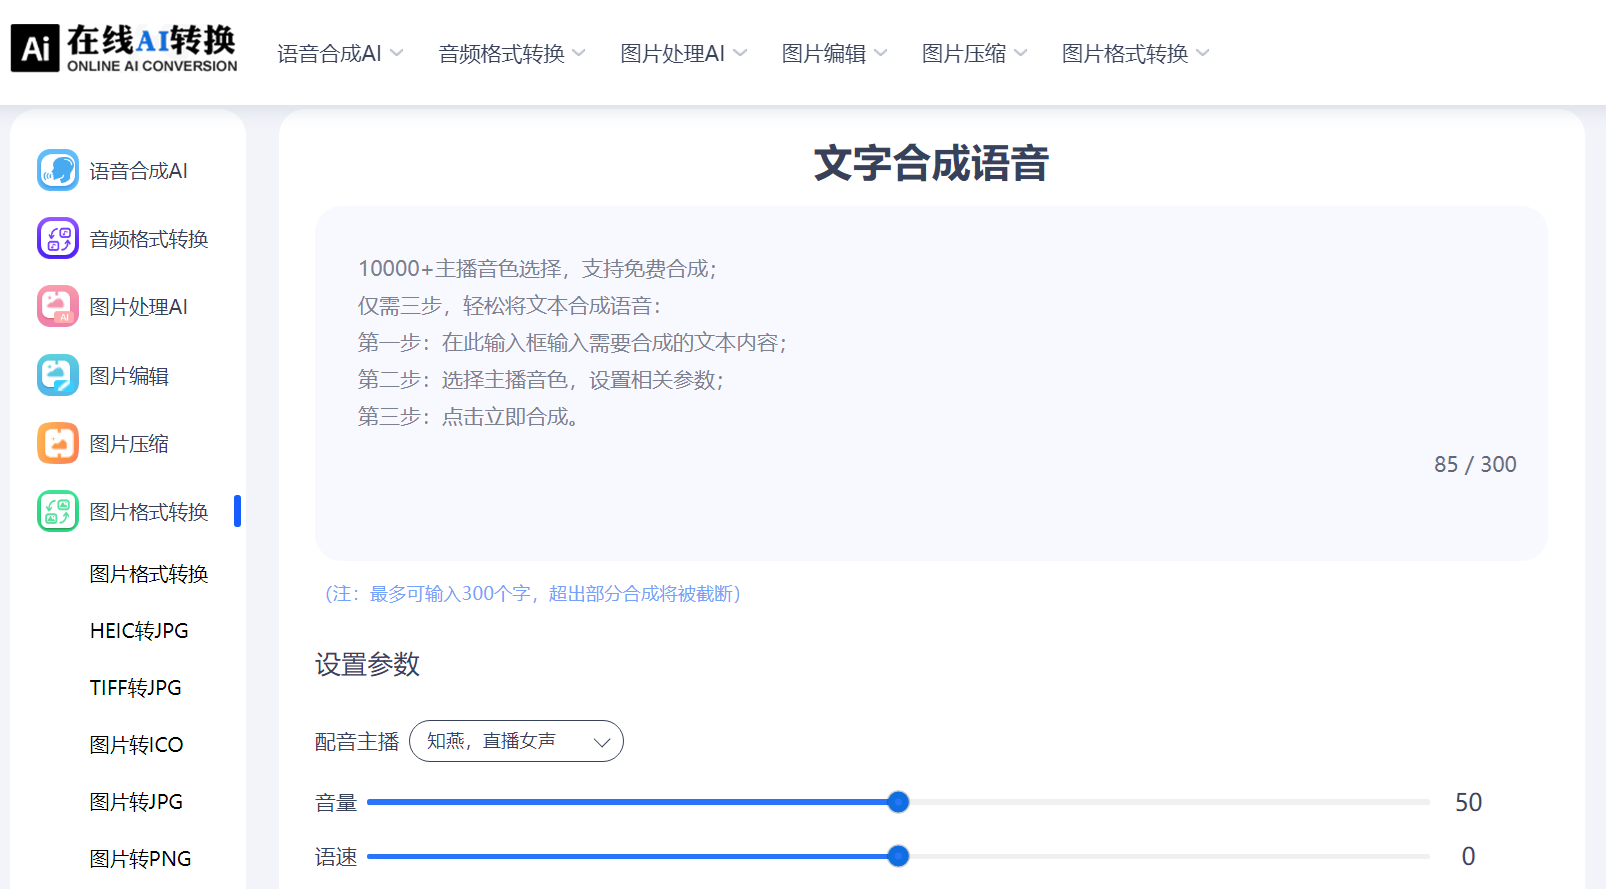Expand the 图片格式转换 top menu
The width and height of the screenshot is (1606, 889).
[1135, 53]
